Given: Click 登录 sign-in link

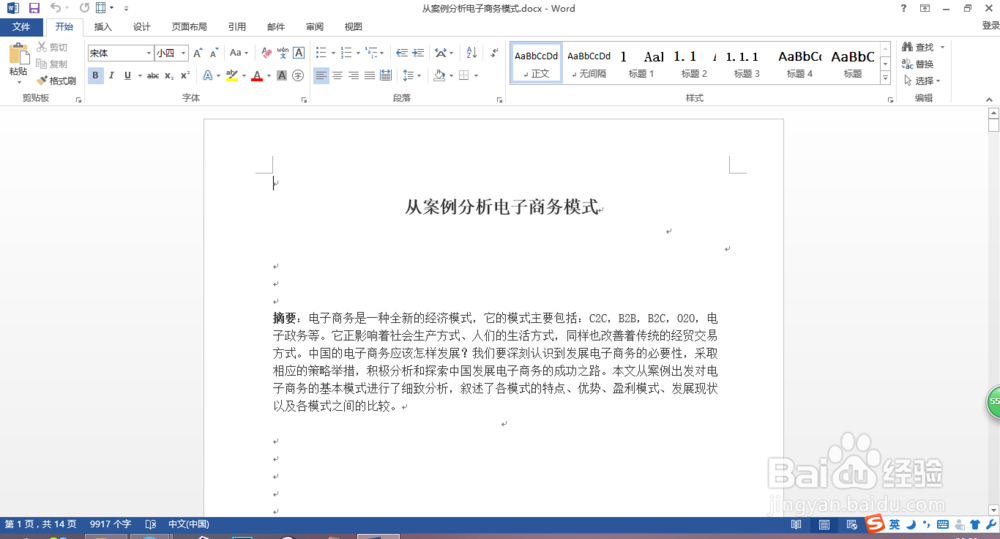Looking at the screenshot, I should click(990, 26).
